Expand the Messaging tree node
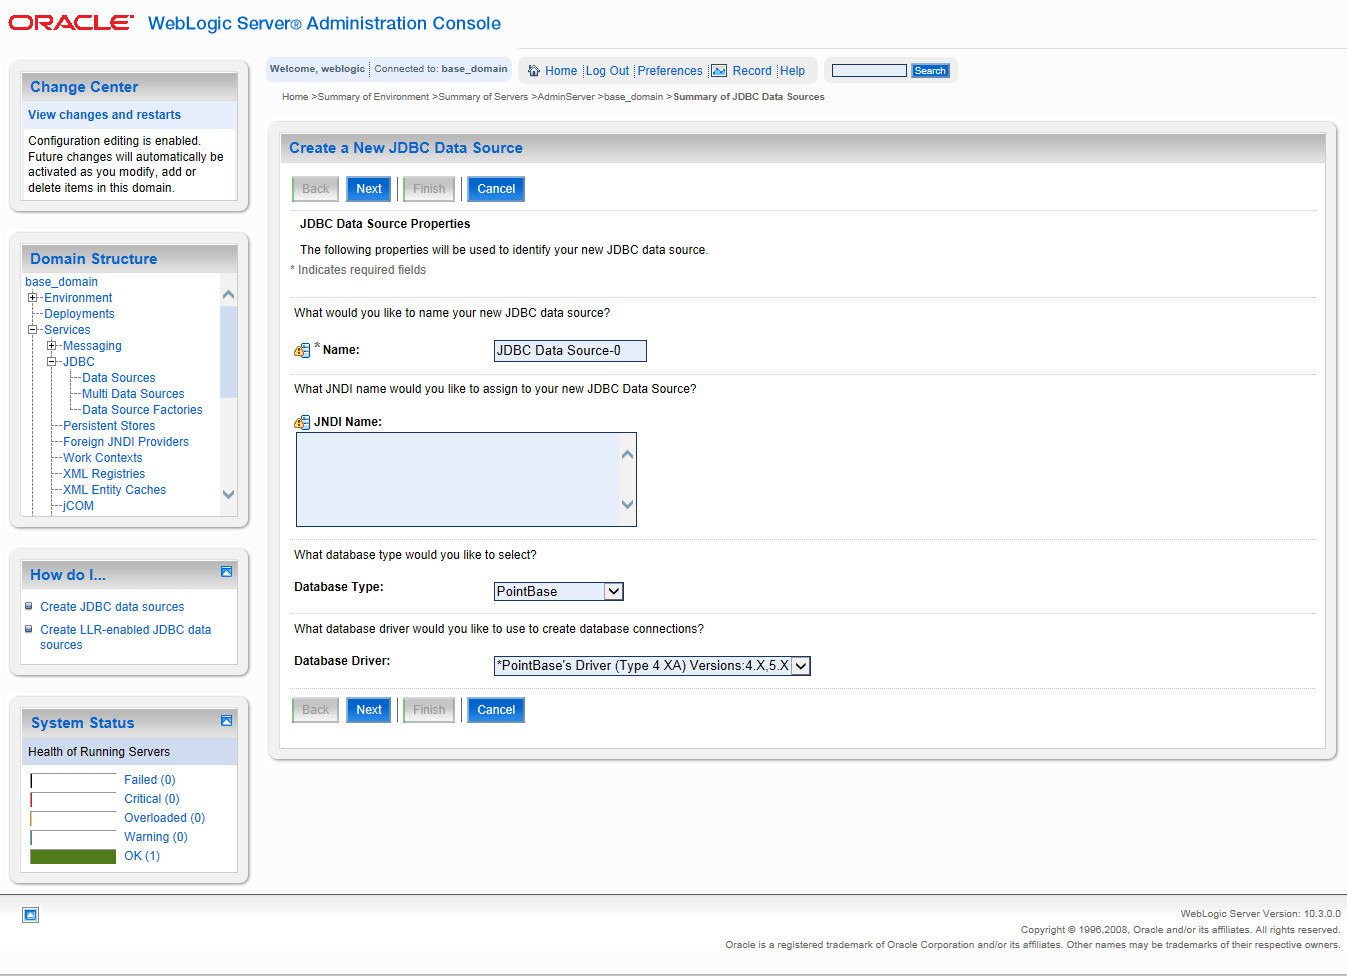1347x976 pixels. (51, 346)
